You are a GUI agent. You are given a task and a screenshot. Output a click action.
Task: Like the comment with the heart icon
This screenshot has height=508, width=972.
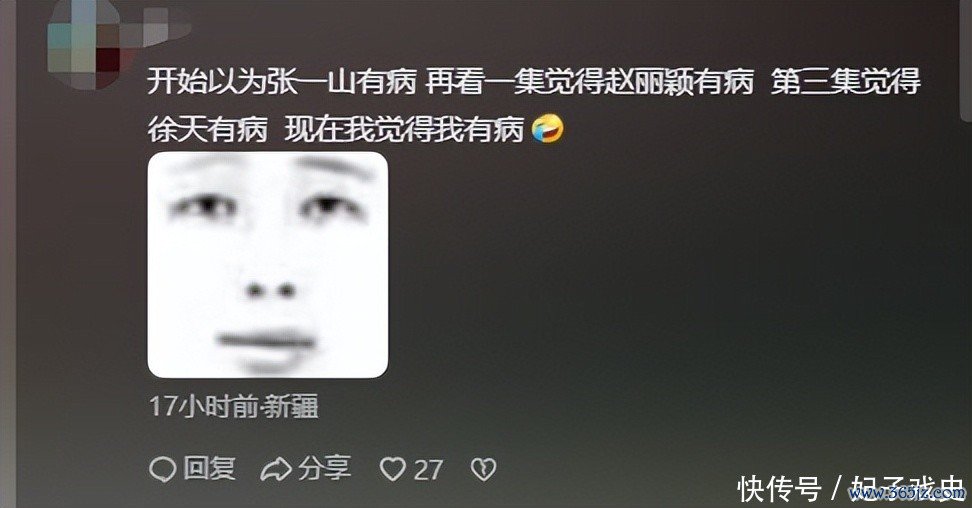[x=392, y=470]
